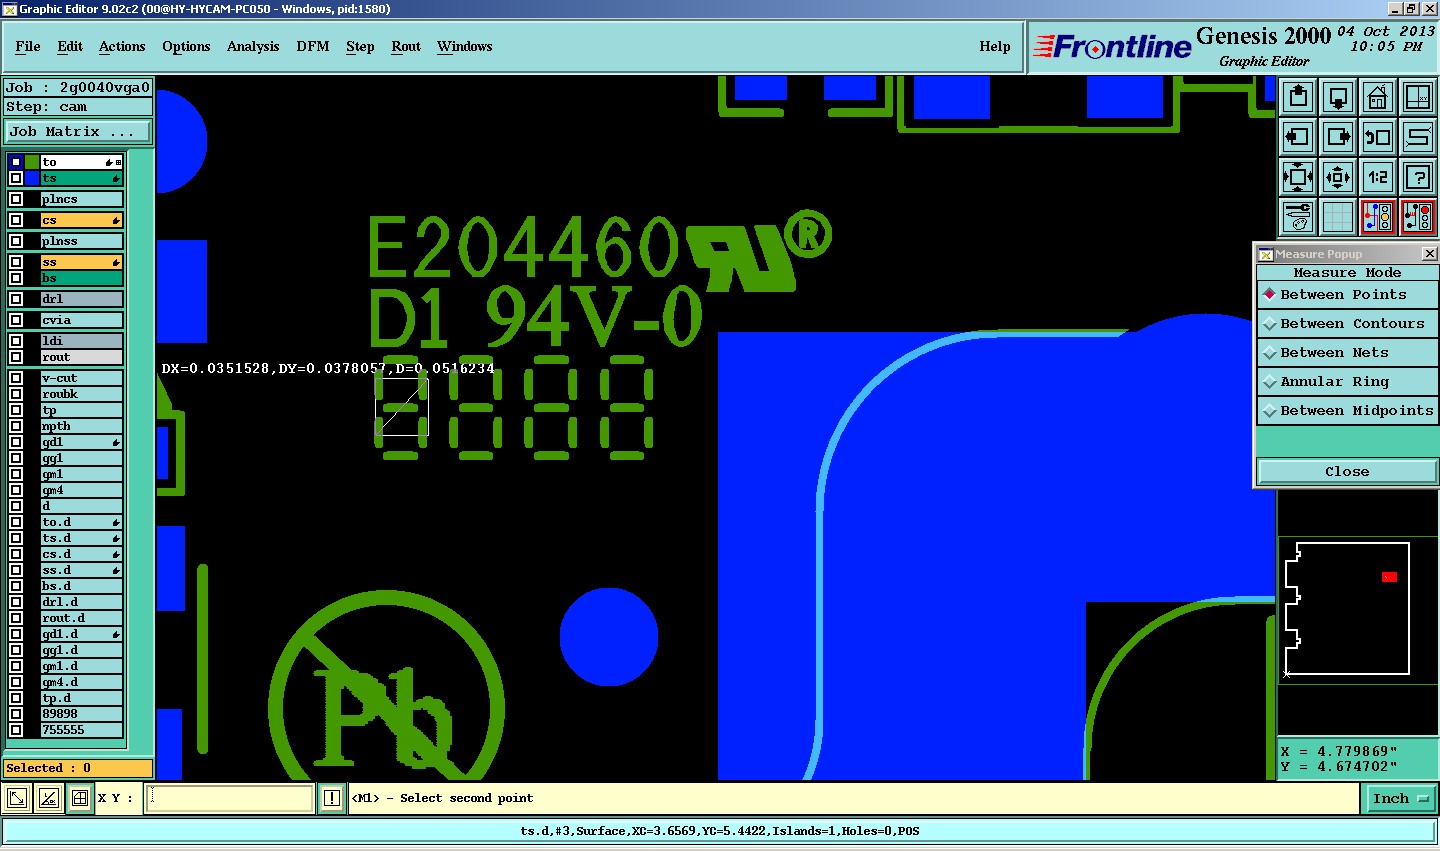
Task: Open the Inch units dropdown
Action: 1400,798
